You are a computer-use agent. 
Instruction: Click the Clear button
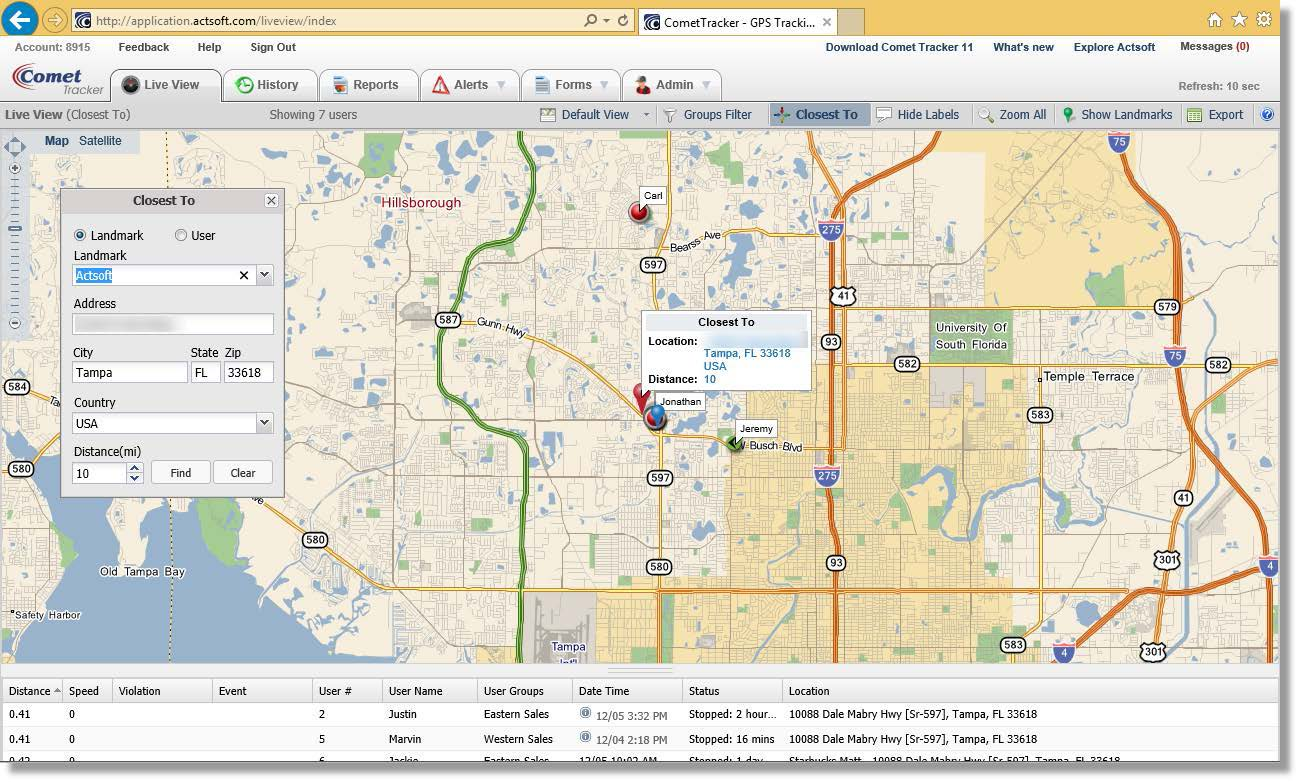coord(243,473)
